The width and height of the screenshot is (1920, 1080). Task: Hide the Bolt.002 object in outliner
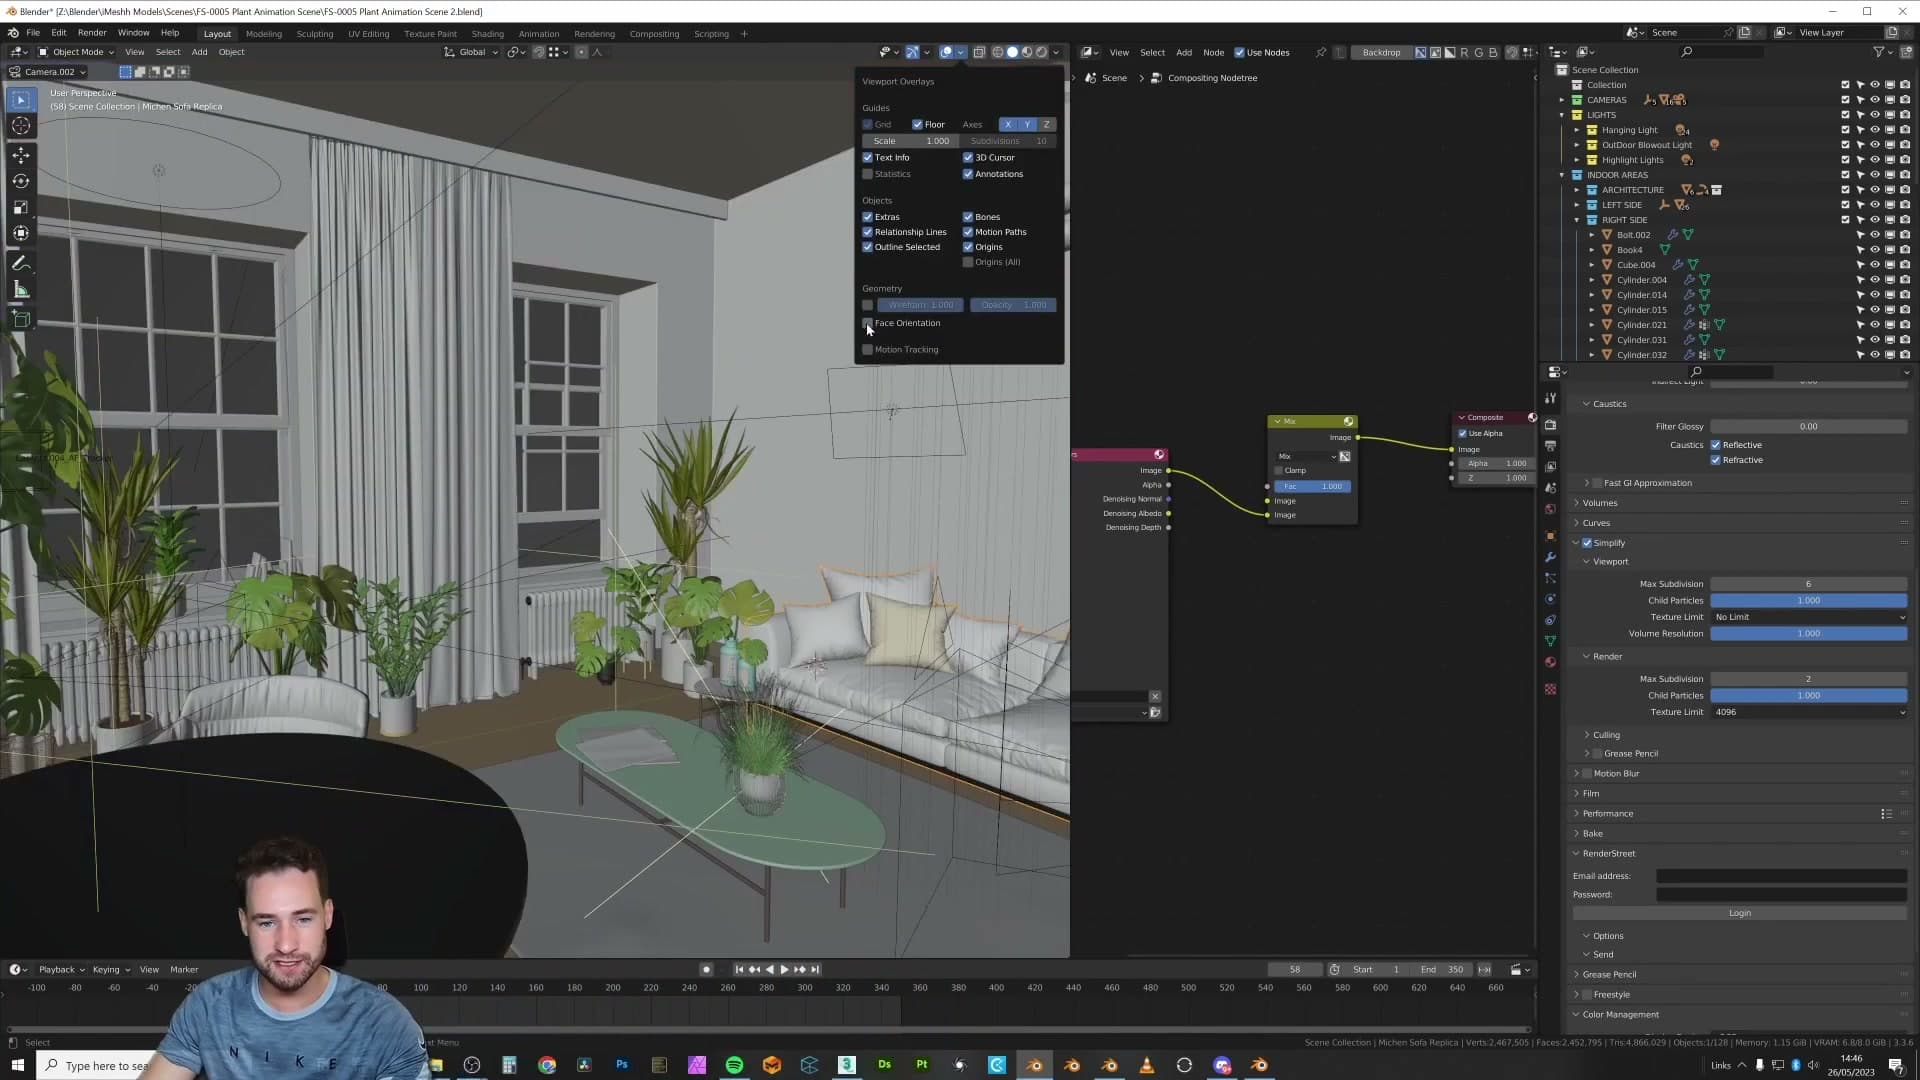pos(1875,235)
